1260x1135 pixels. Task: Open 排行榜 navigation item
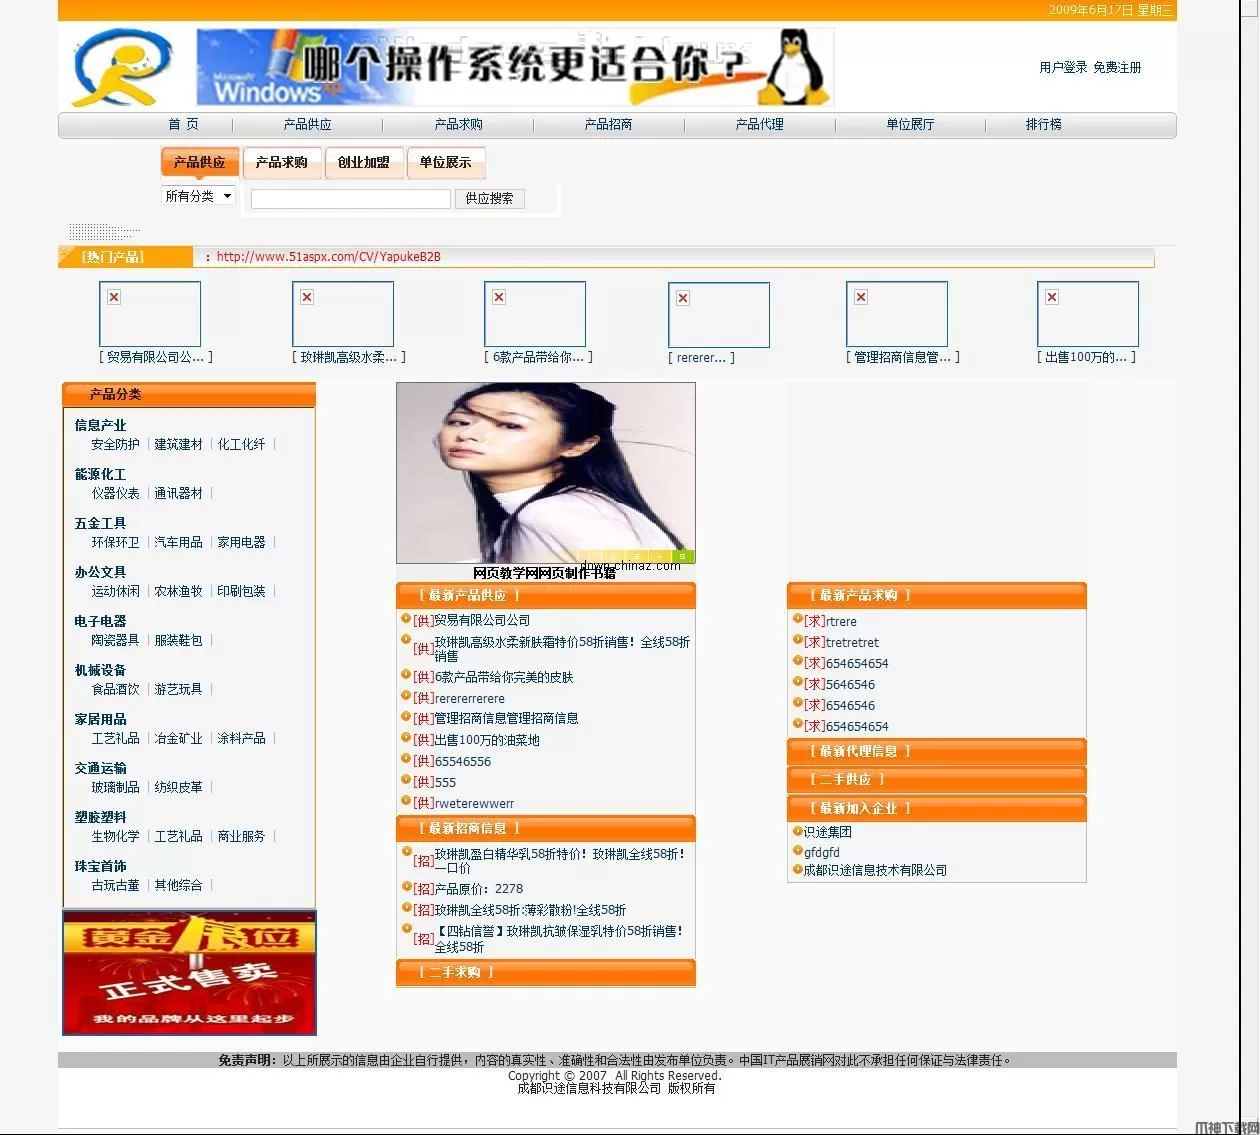point(1043,124)
